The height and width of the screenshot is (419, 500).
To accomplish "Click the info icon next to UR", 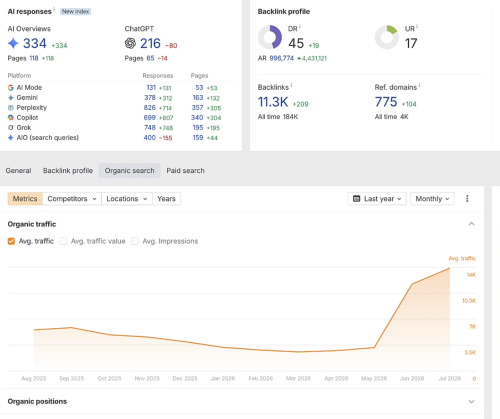I will 417,26.
